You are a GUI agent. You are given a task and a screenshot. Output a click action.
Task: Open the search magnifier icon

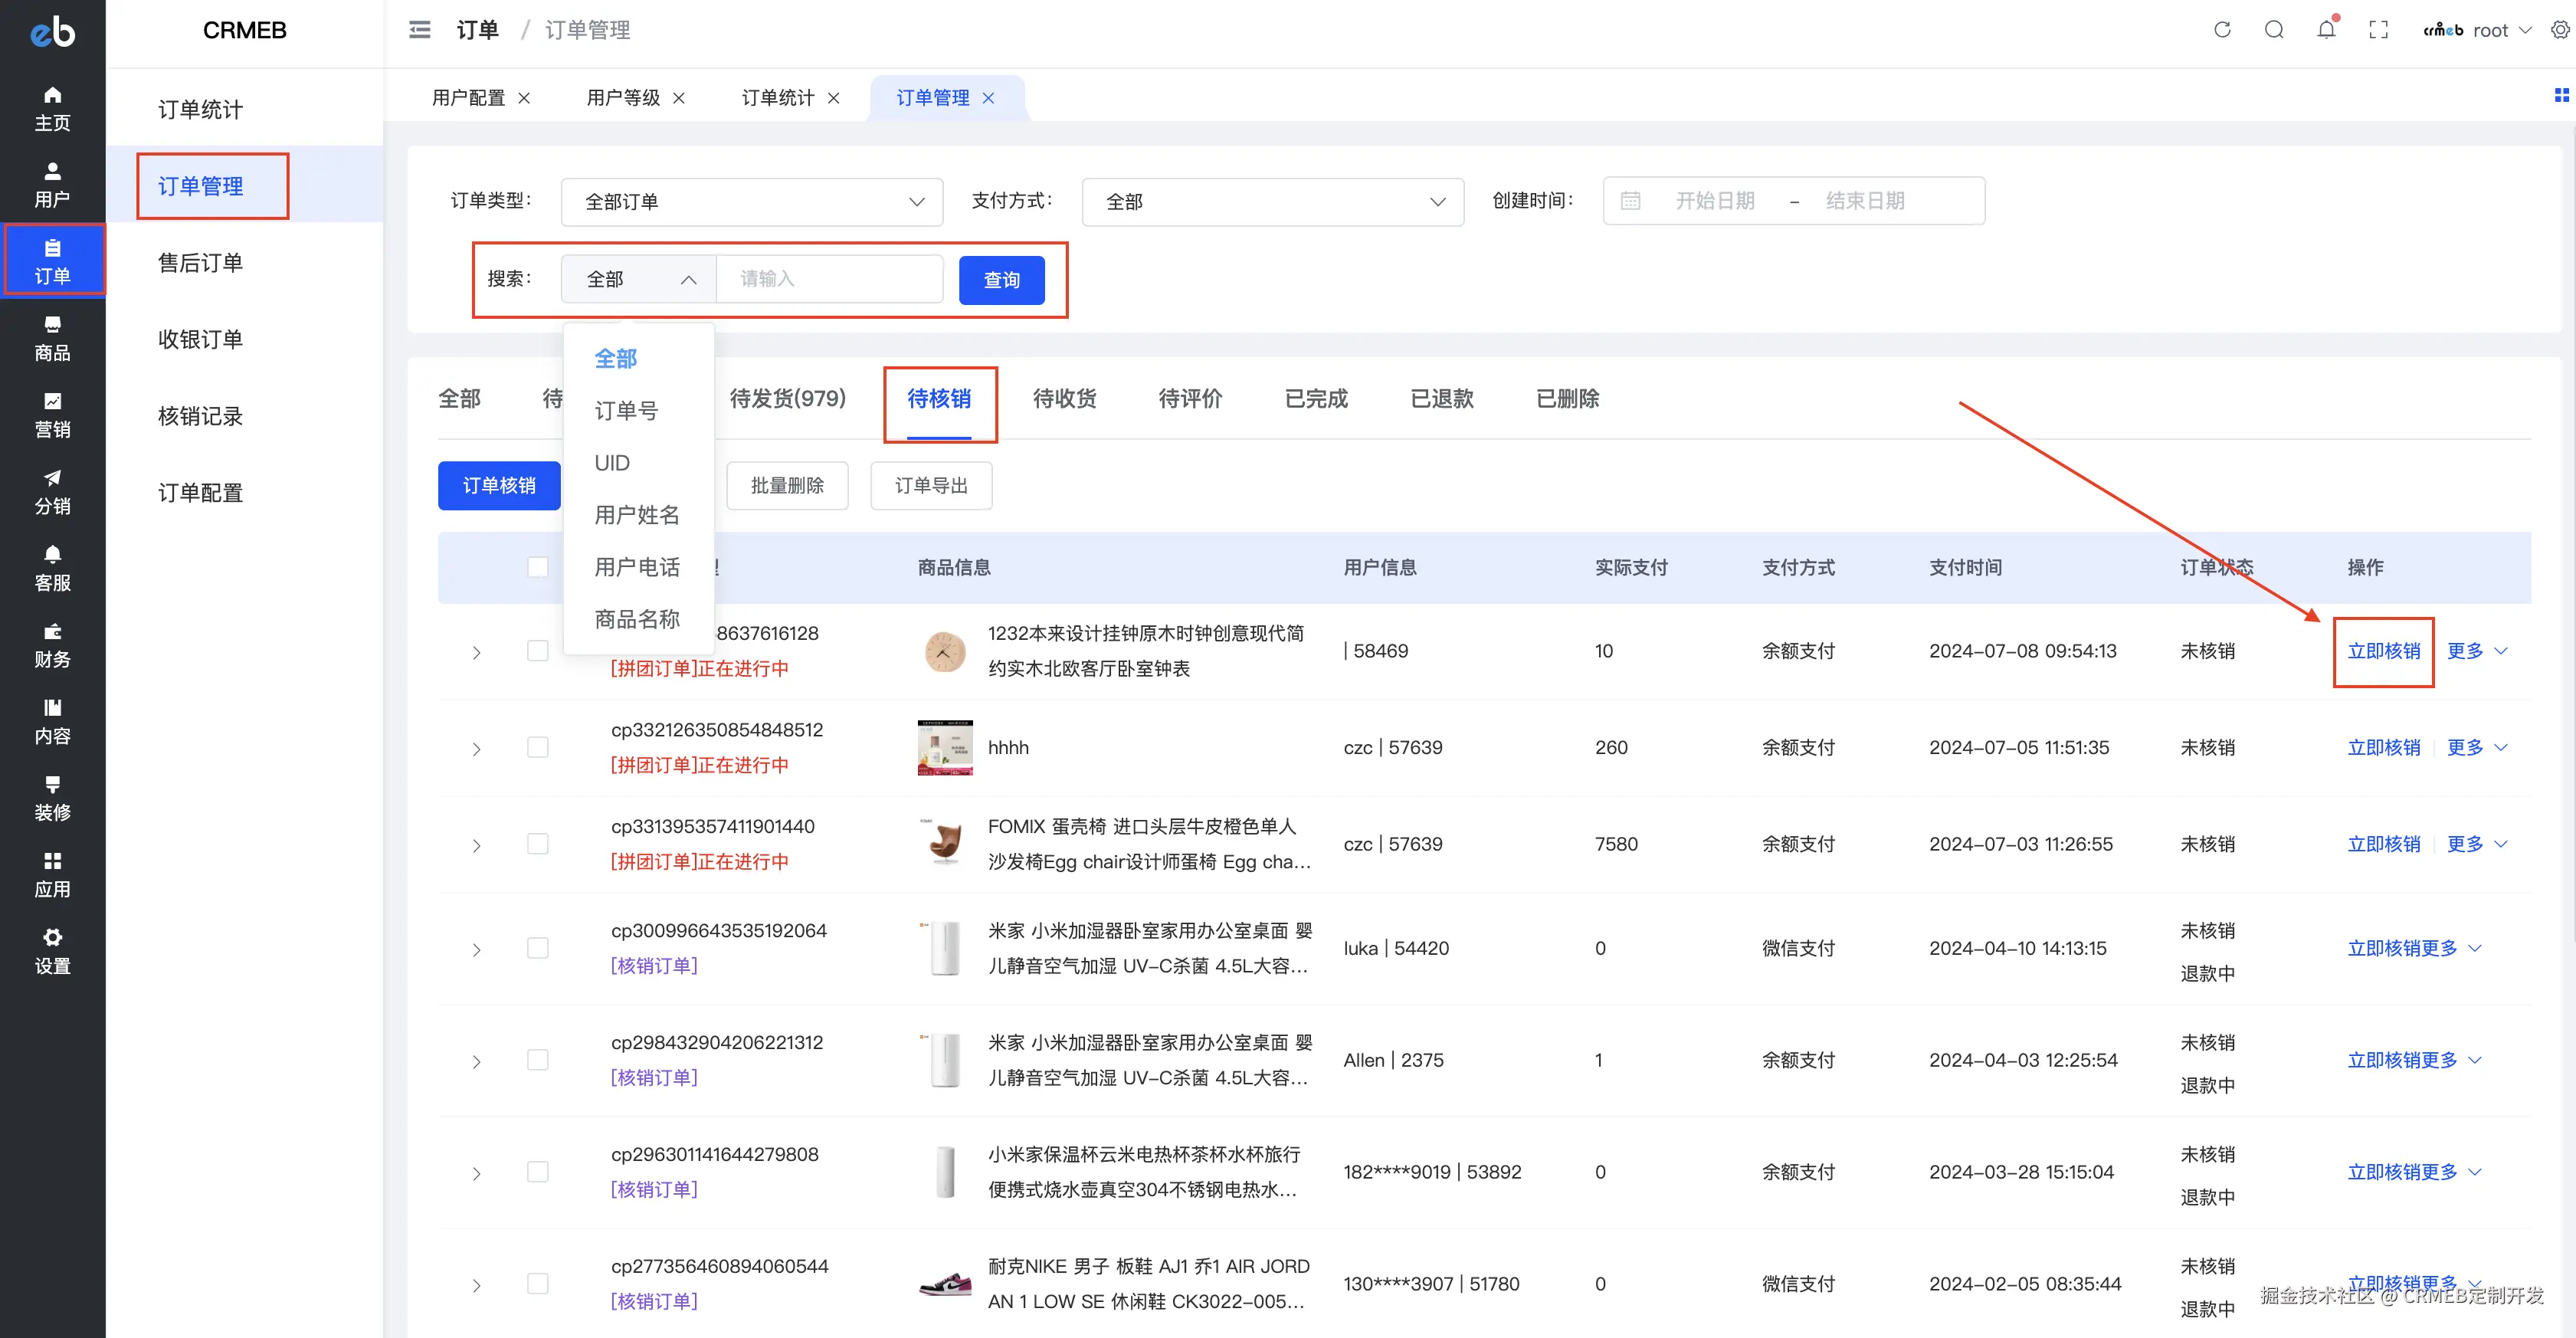tap(2274, 30)
